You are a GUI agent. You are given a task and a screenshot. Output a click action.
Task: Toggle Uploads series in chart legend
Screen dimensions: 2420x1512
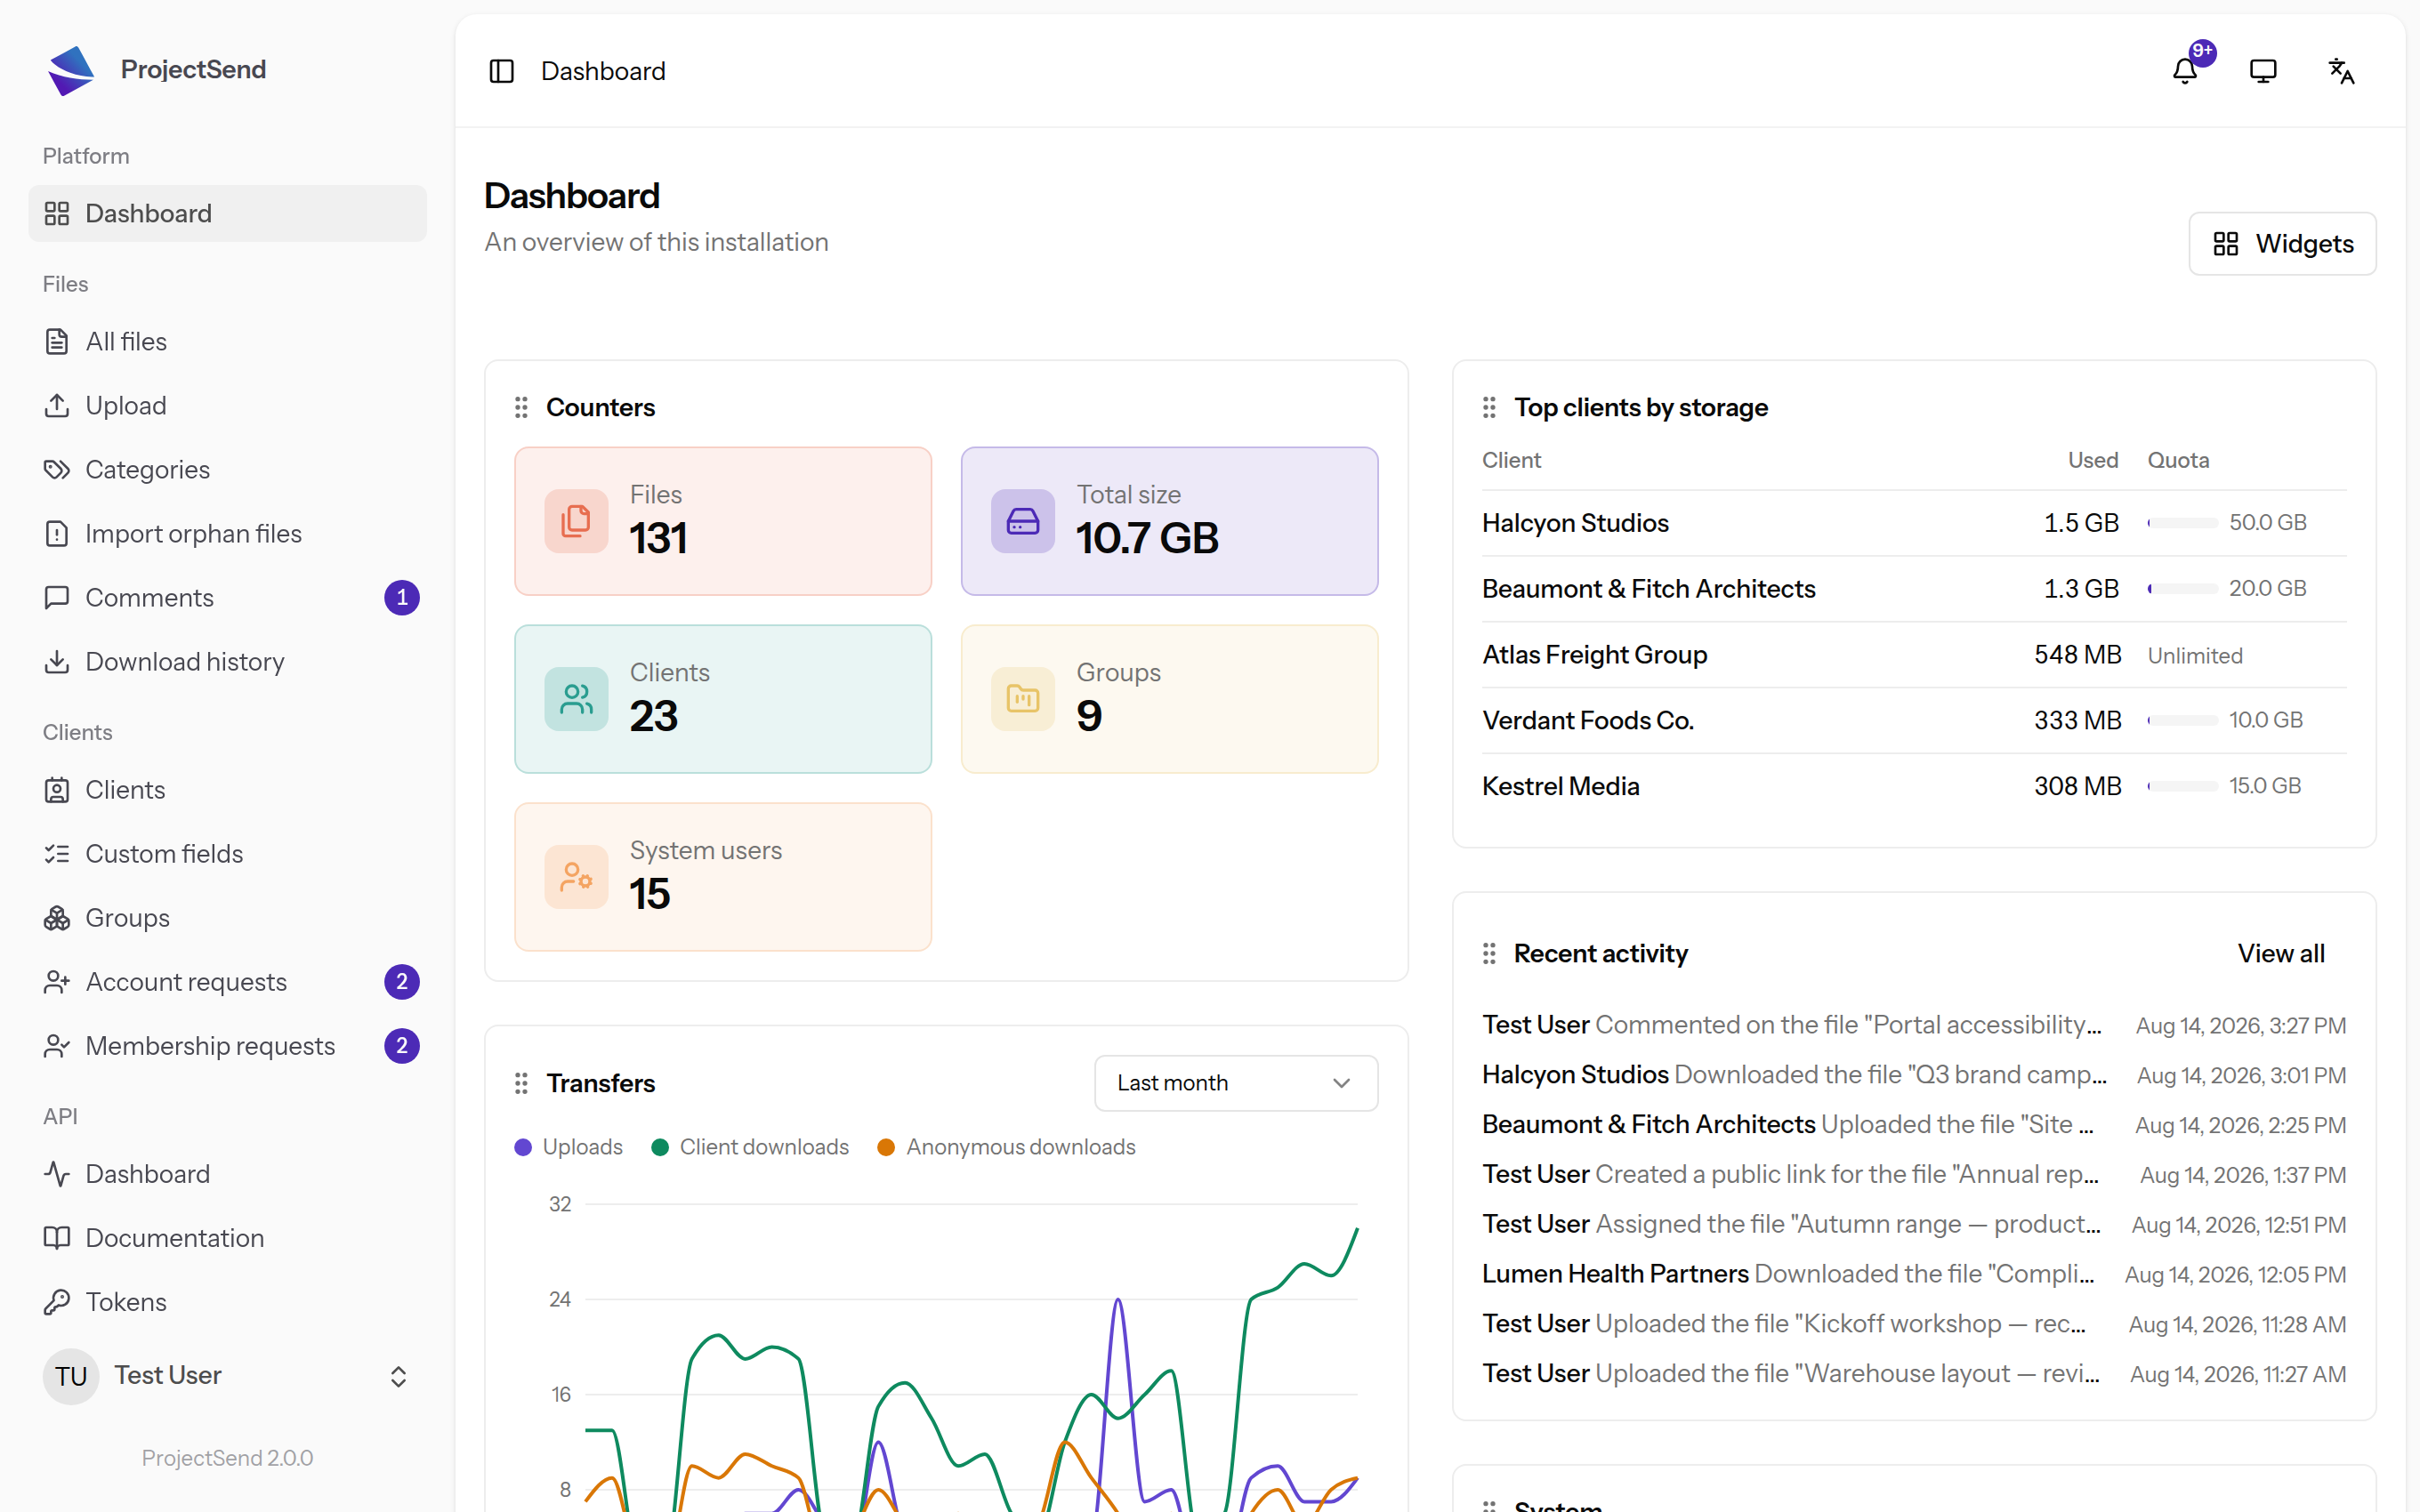pos(568,1147)
